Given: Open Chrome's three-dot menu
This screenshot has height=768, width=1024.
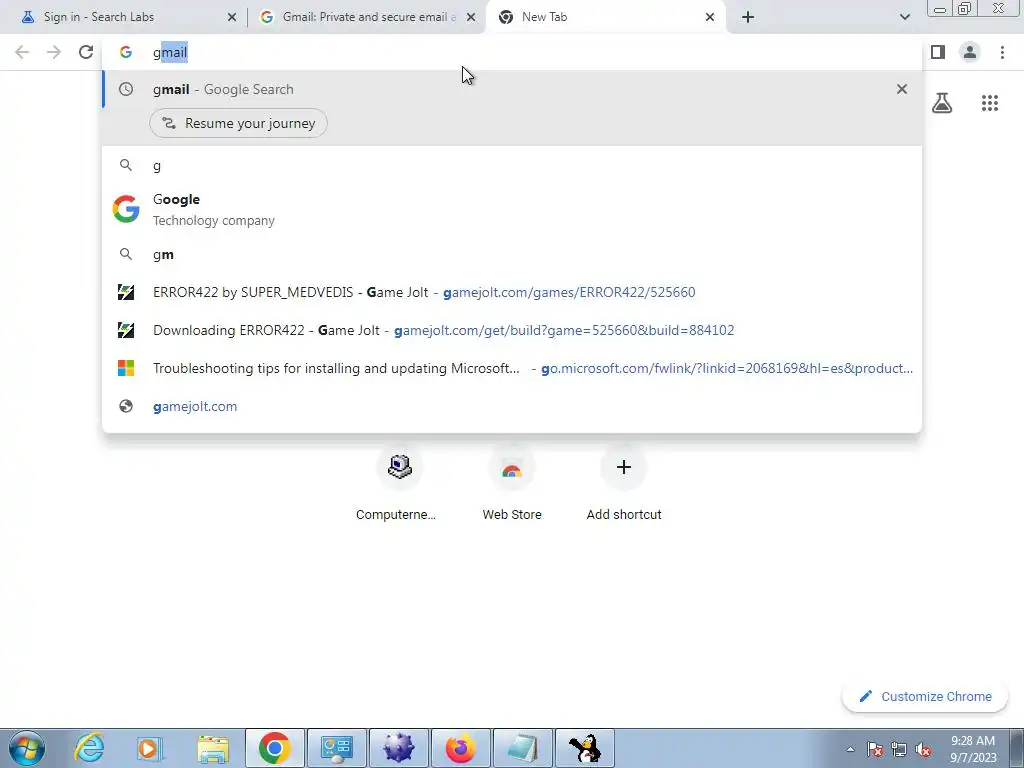Looking at the screenshot, I should [x=1002, y=52].
